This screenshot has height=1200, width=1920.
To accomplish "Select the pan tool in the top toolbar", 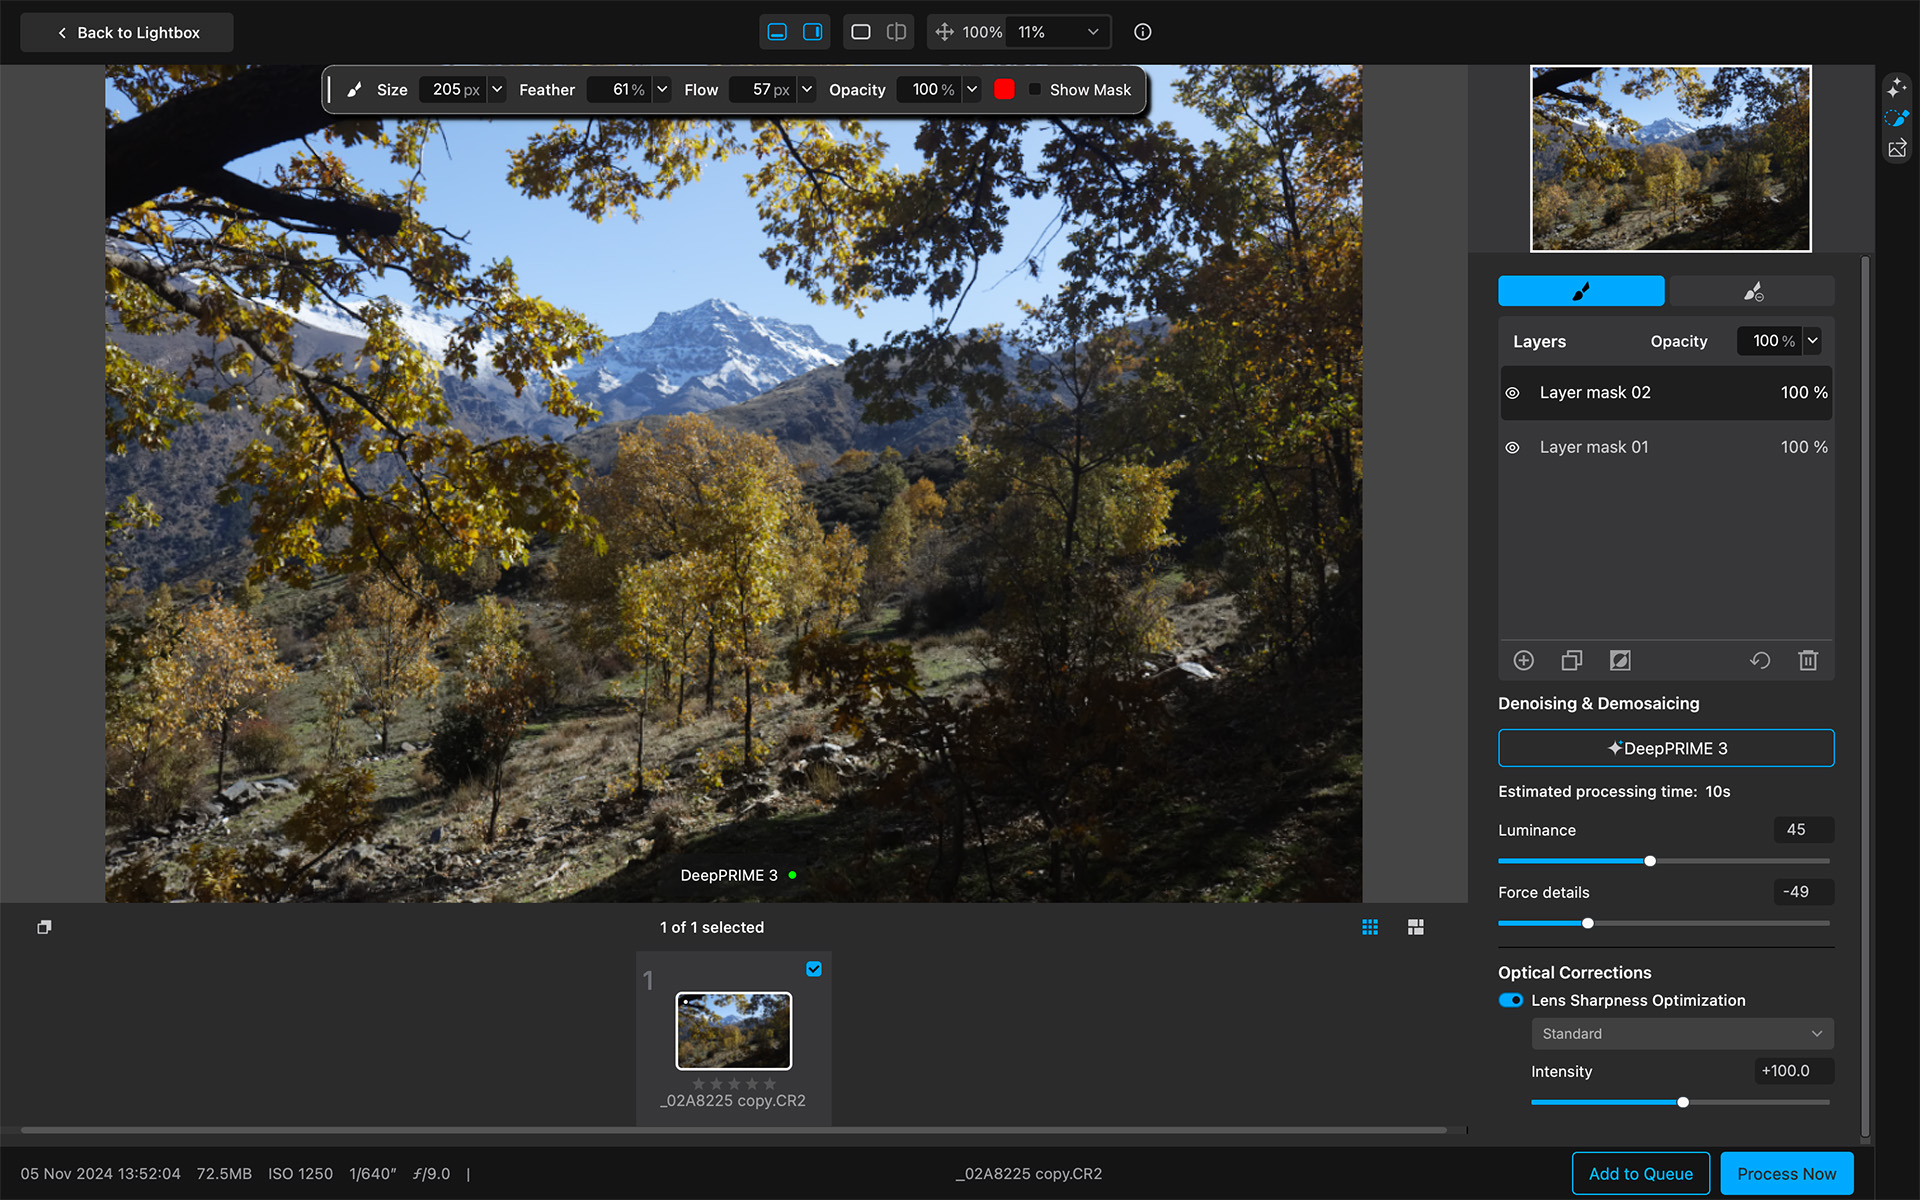I will pos(944,31).
